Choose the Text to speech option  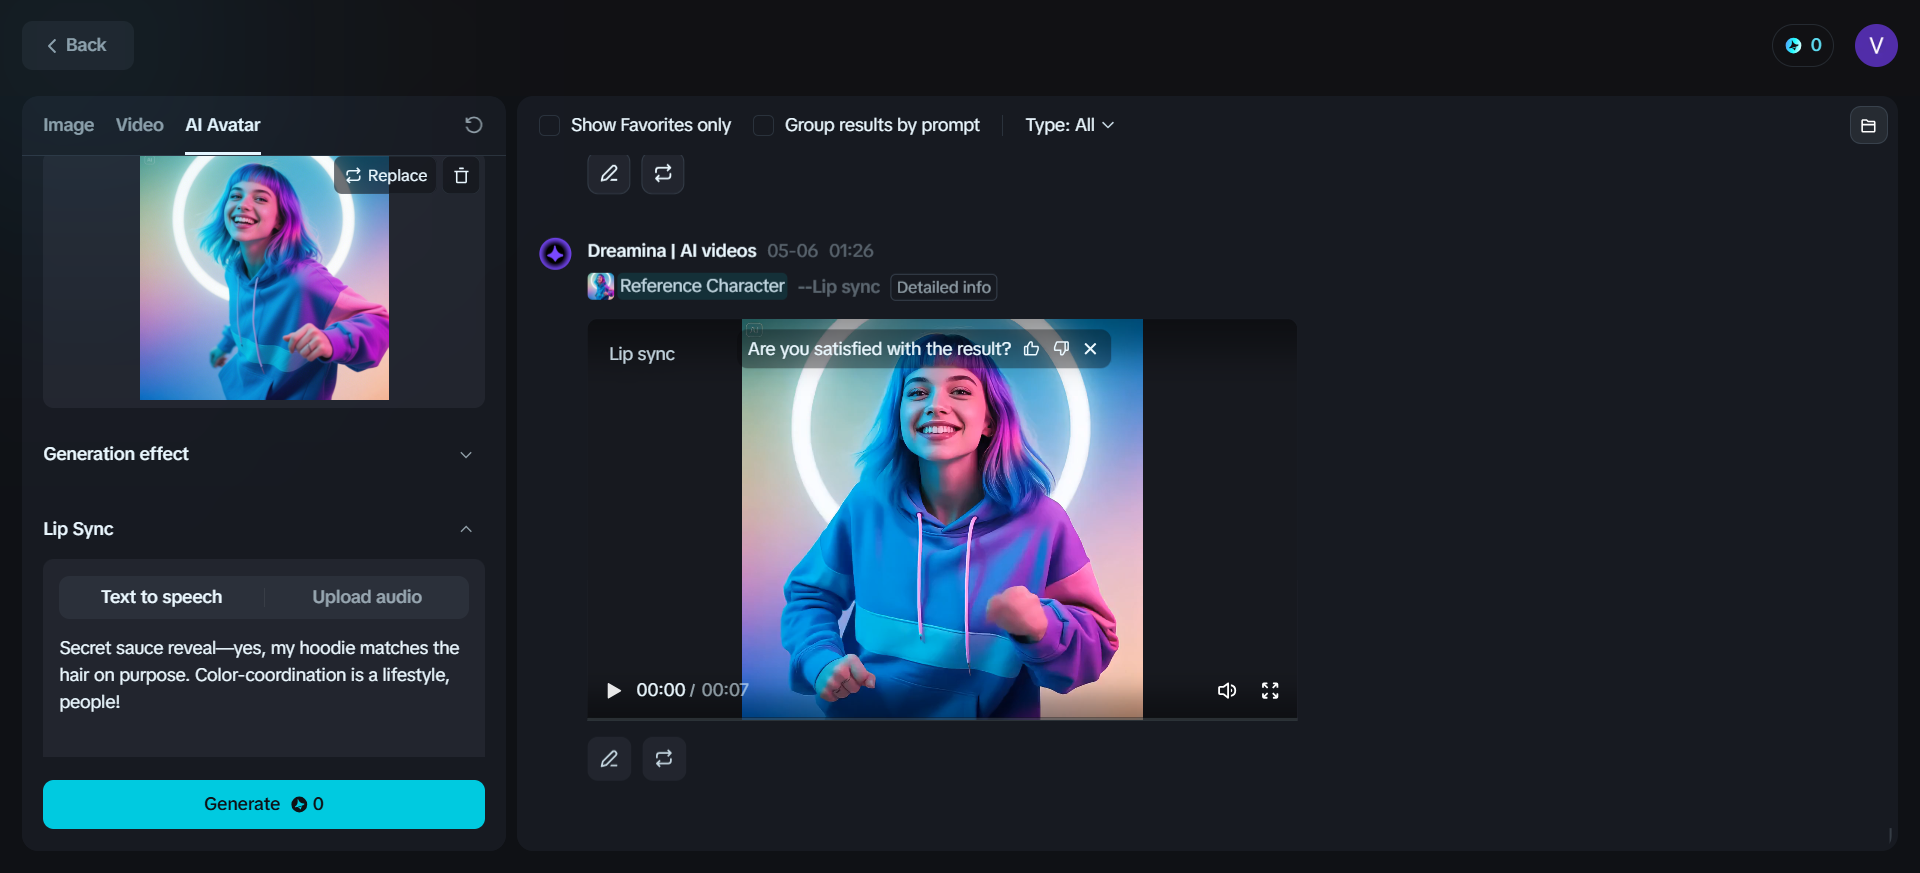click(x=162, y=597)
